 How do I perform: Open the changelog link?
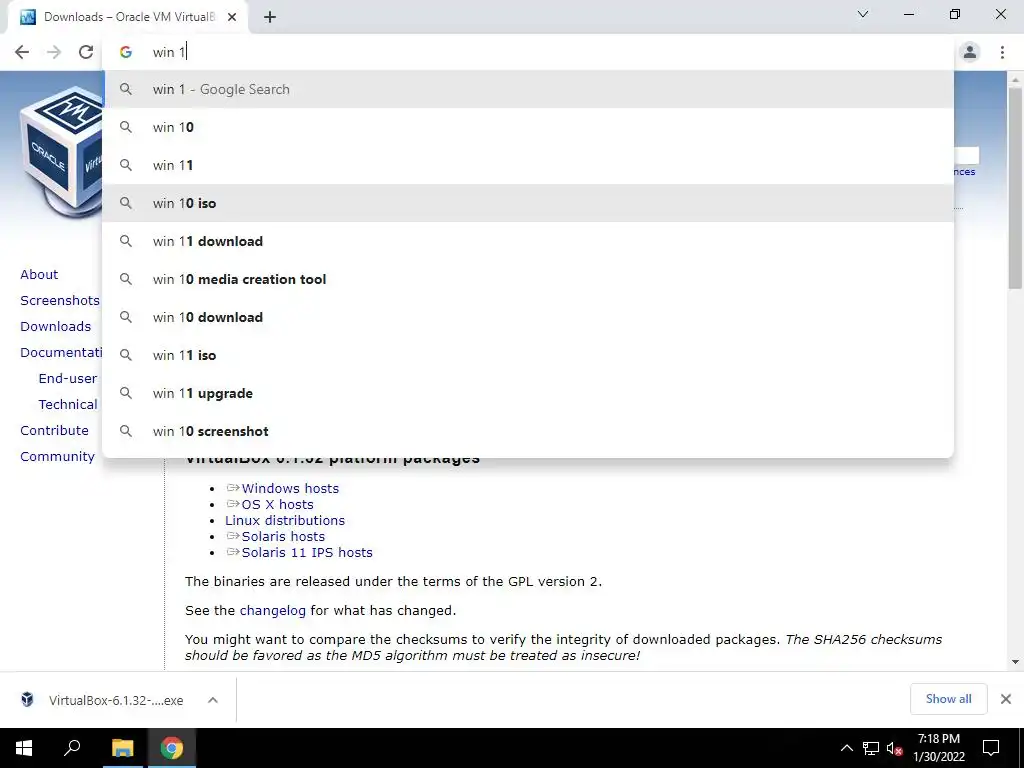(x=272, y=611)
